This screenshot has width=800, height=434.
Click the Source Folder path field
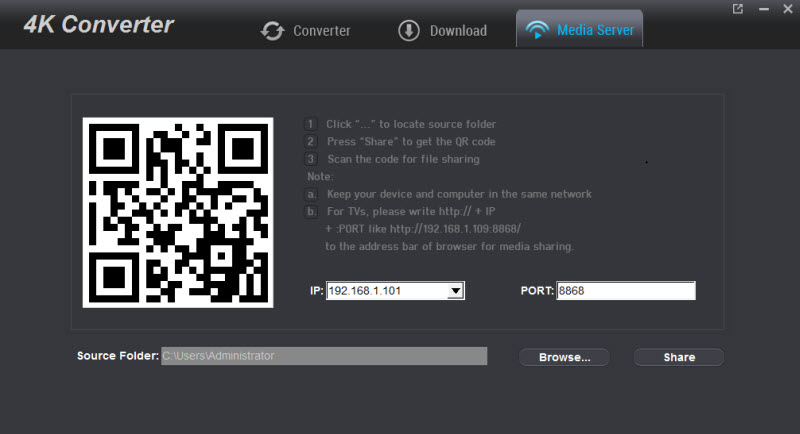pos(324,356)
